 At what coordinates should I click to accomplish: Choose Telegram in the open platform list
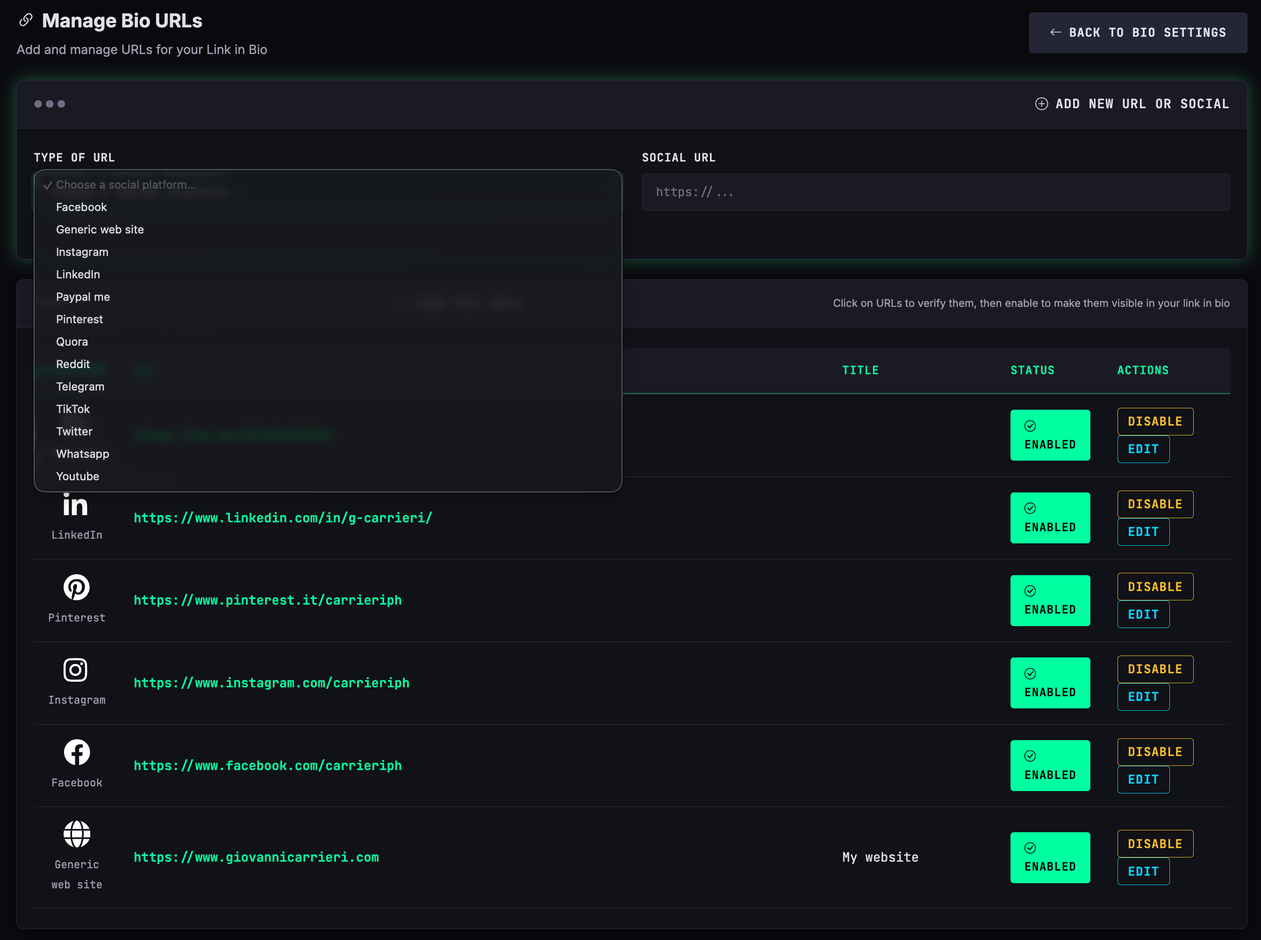(x=80, y=386)
